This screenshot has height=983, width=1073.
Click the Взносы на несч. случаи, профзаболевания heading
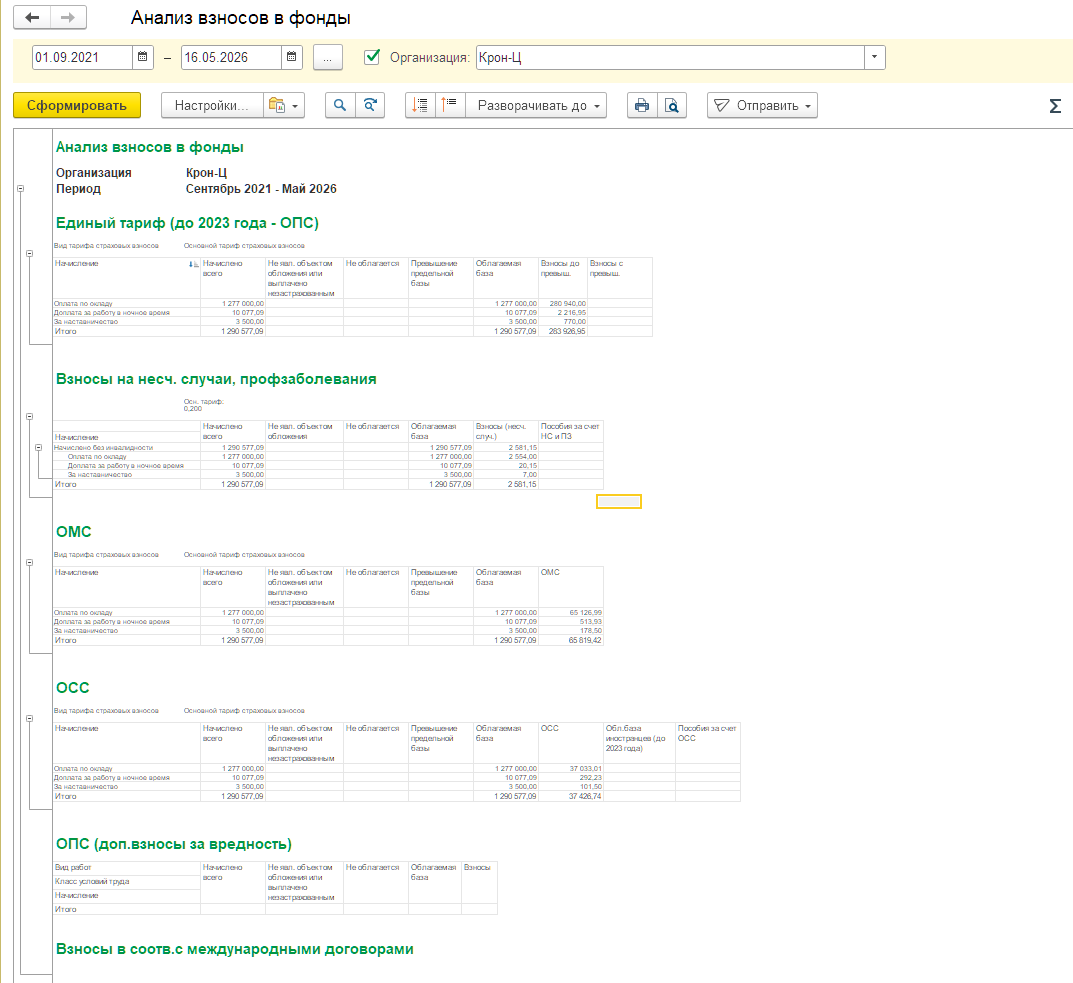(x=216, y=379)
